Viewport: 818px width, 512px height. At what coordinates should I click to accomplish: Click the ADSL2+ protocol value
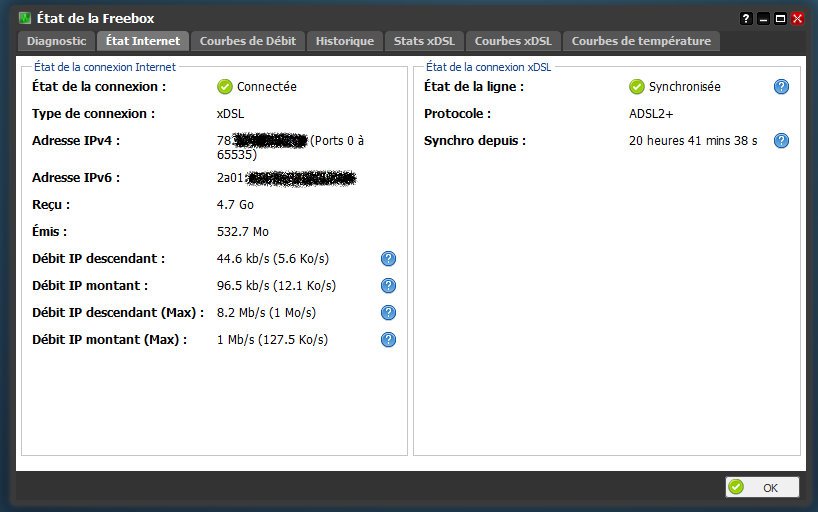pyautogui.click(x=651, y=114)
